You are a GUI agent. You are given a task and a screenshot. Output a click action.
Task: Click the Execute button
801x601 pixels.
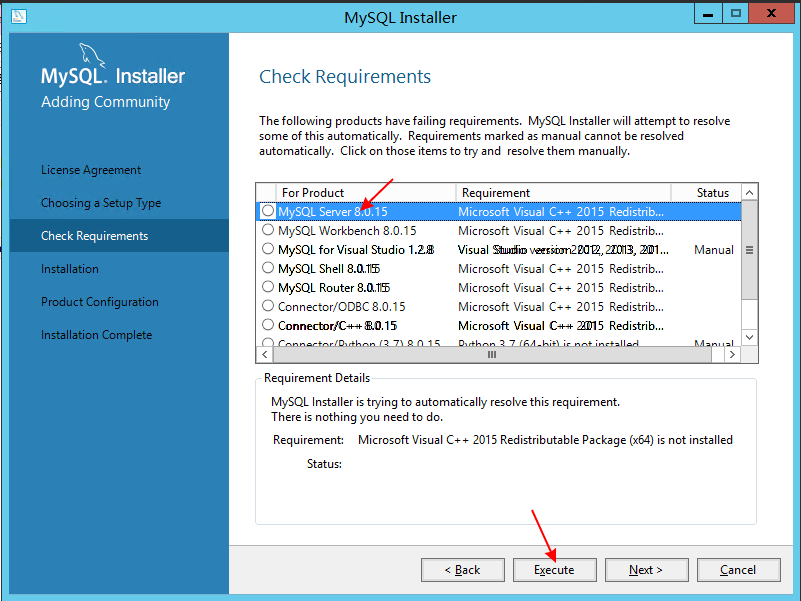pos(555,570)
